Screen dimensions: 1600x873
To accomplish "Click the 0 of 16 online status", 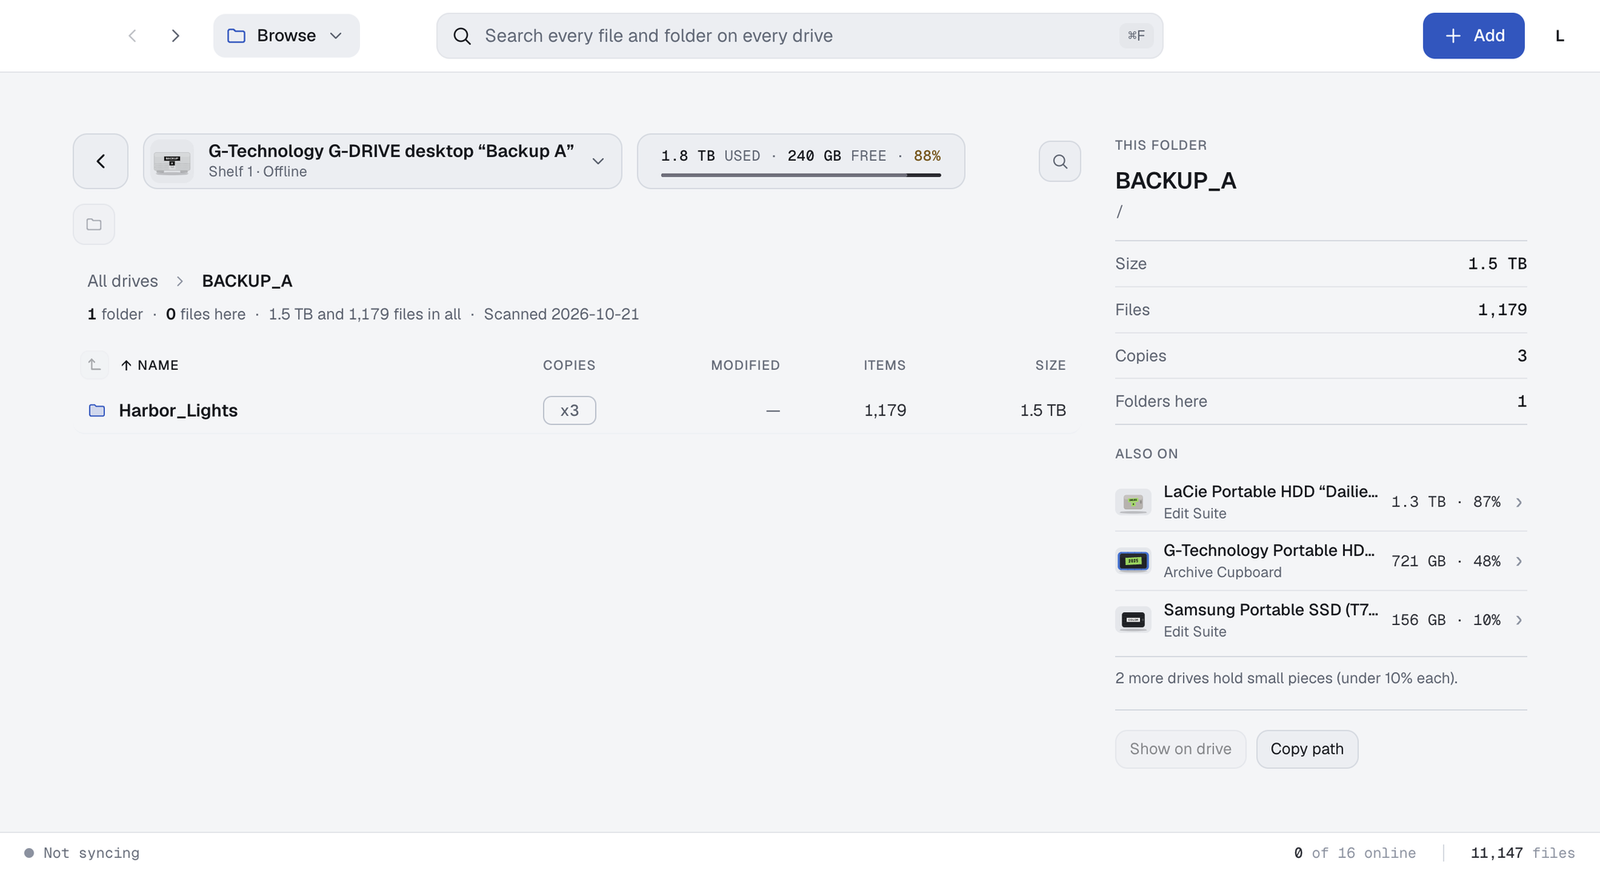I will (1355, 853).
